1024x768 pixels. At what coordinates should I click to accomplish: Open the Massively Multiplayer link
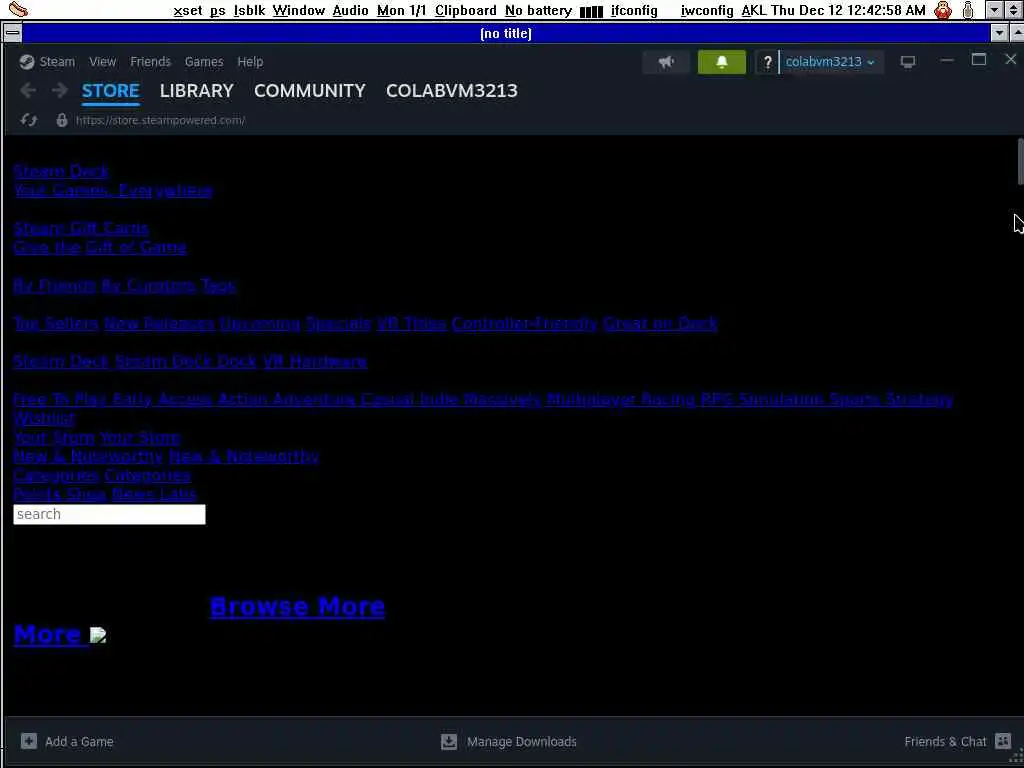[x=549, y=399]
